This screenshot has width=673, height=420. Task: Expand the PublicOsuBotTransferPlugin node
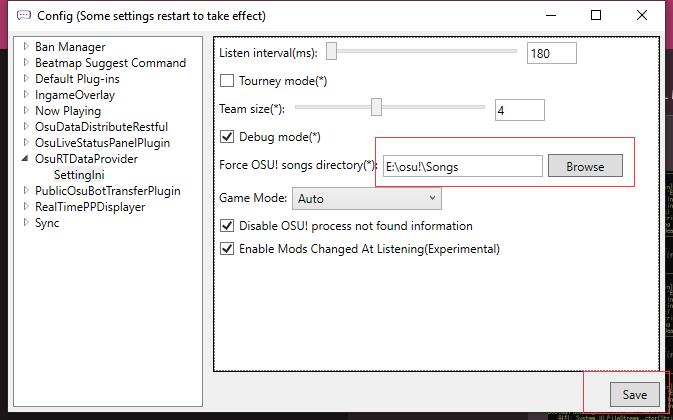click(x=26, y=190)
